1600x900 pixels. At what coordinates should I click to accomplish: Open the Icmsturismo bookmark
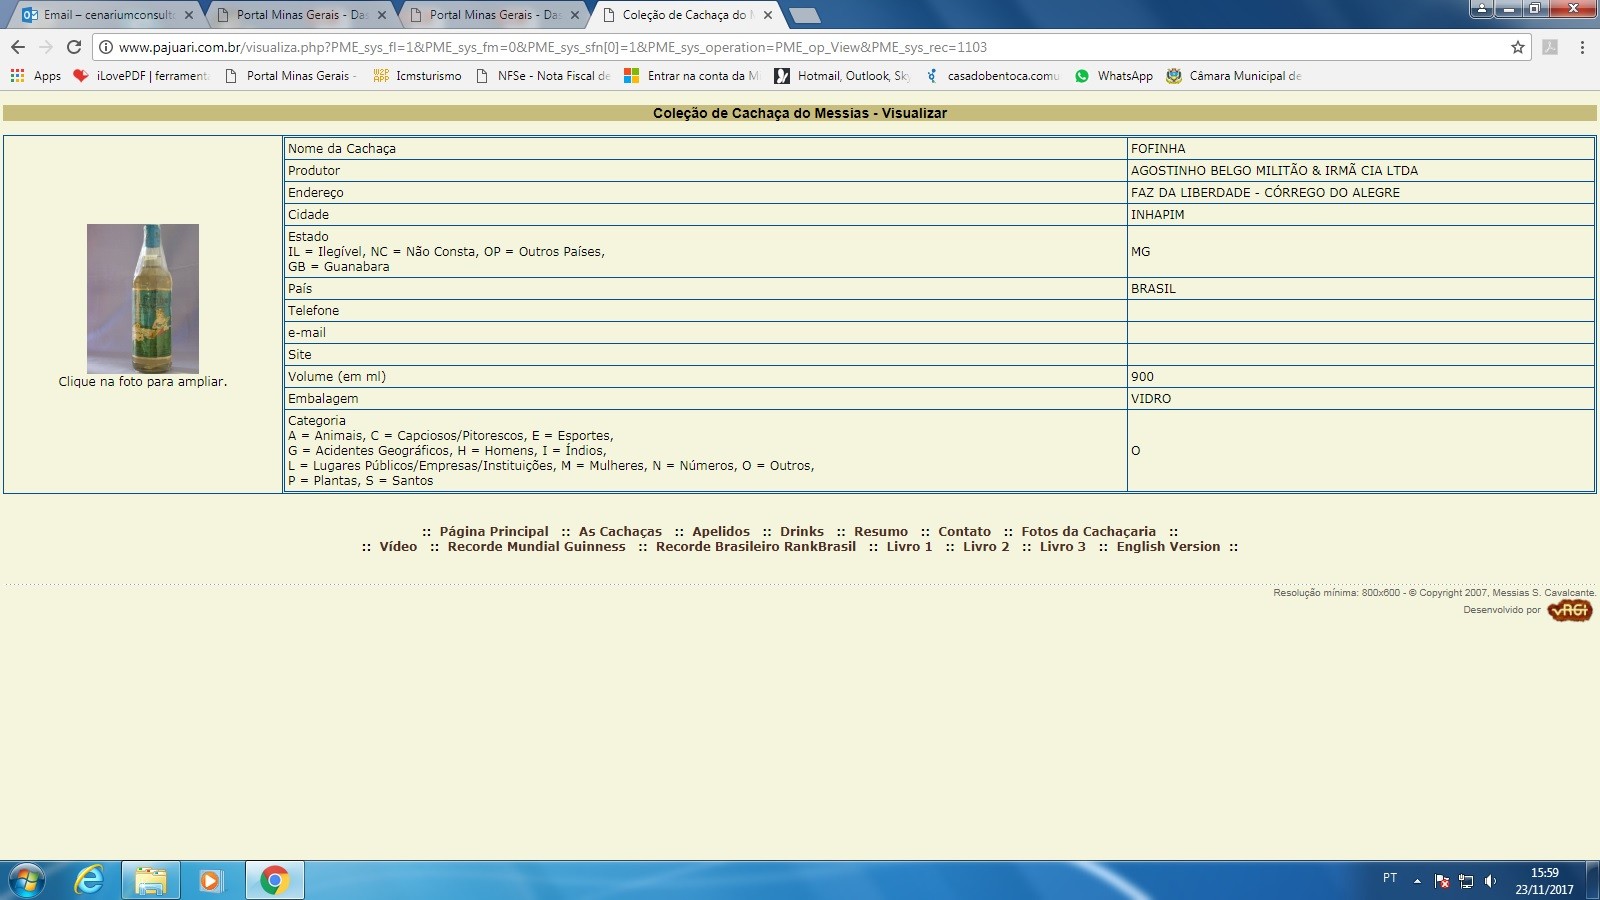pos(417,76)
